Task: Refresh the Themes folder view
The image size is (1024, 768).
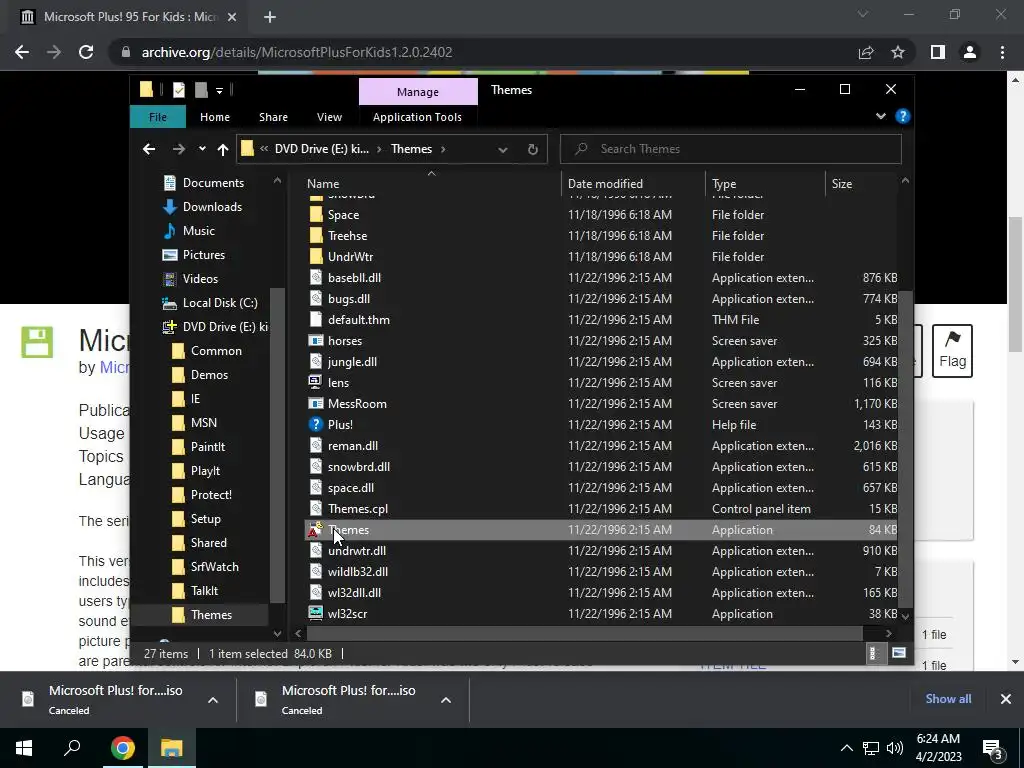Action: click(533, 150)
